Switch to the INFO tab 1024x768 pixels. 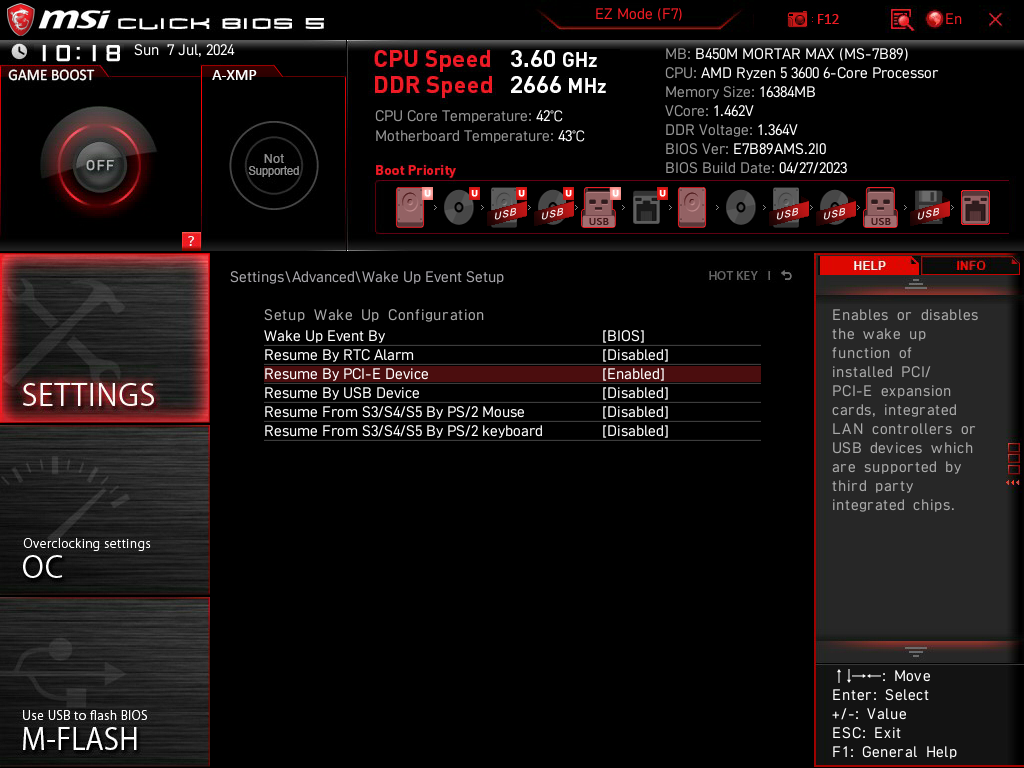pos(970,265)
